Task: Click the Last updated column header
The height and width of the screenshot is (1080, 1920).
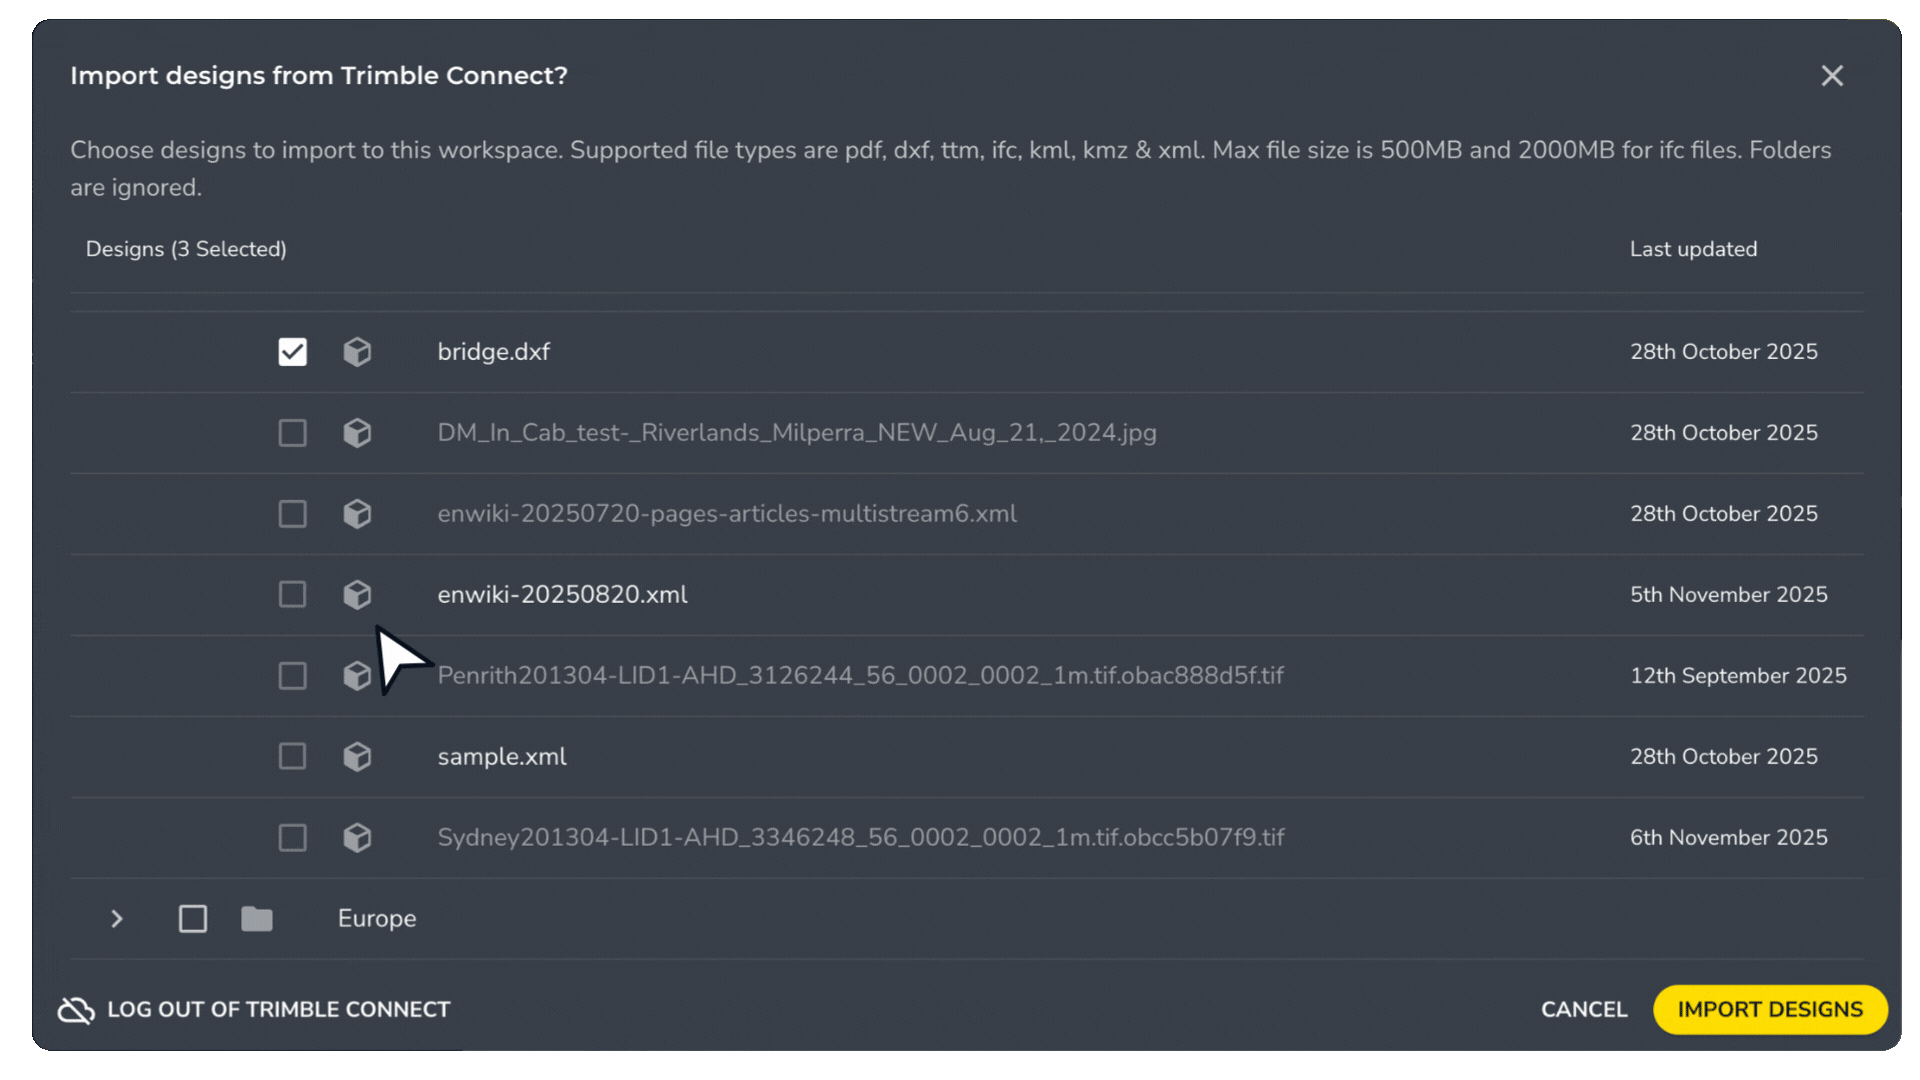Action: click(x=1693, y=249)
